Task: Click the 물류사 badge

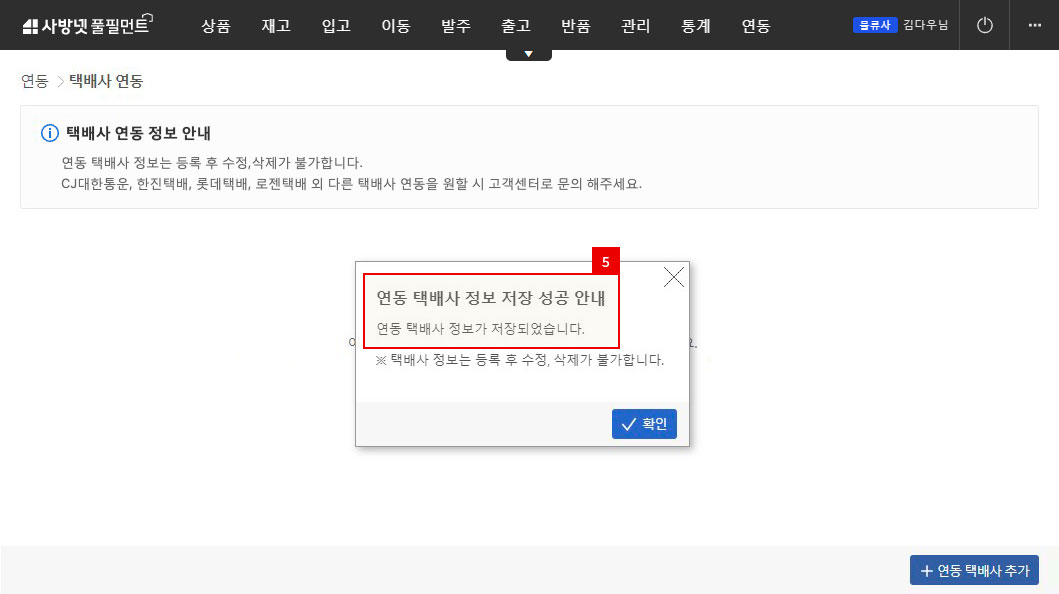Action: click(x=875, y=25)
